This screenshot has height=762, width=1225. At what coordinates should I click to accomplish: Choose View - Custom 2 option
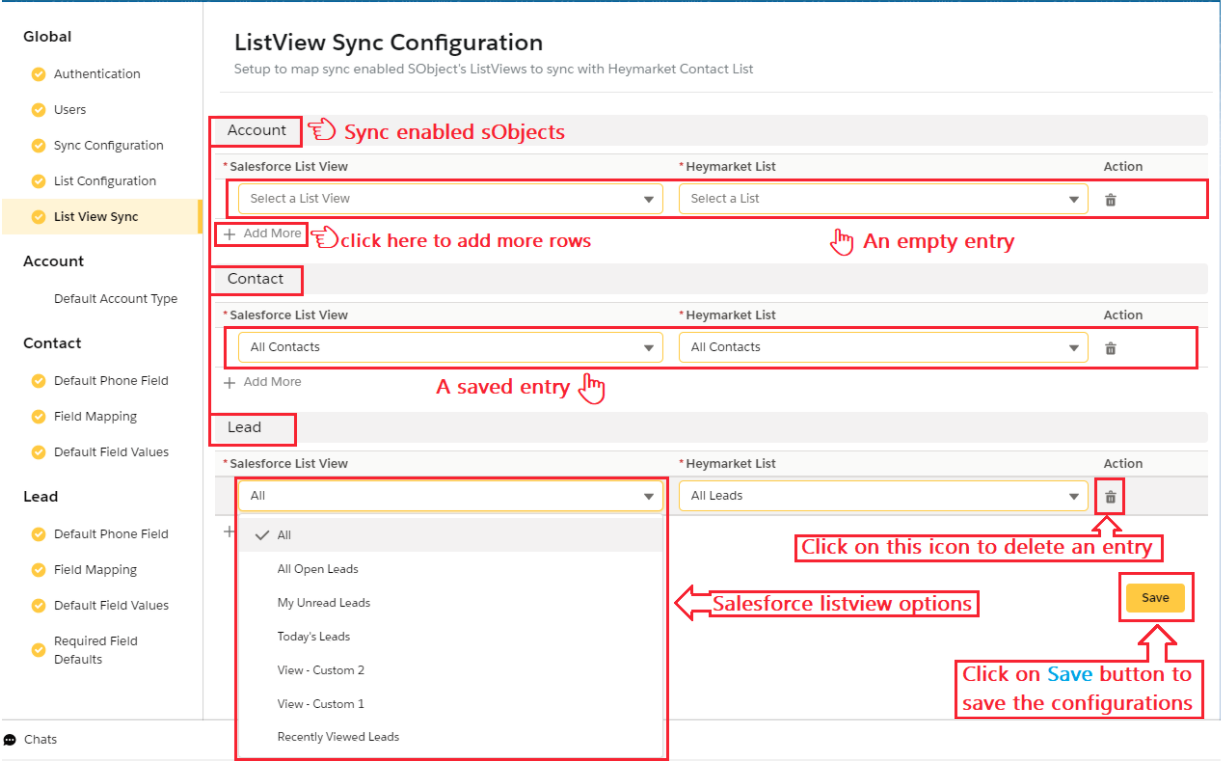[x=450, y=670]
